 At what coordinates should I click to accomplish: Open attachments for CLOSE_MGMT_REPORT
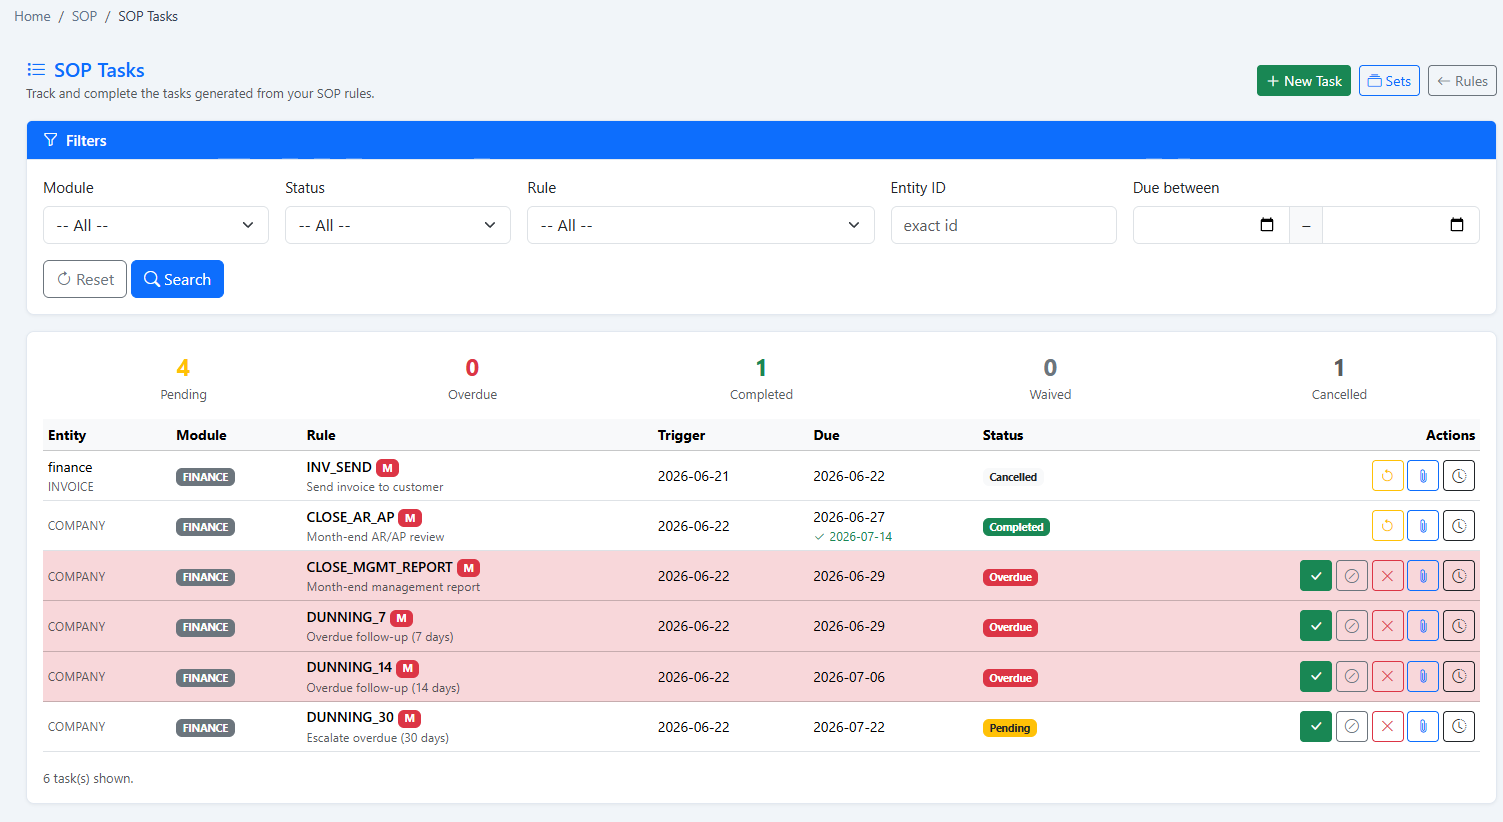point(1423,576)
